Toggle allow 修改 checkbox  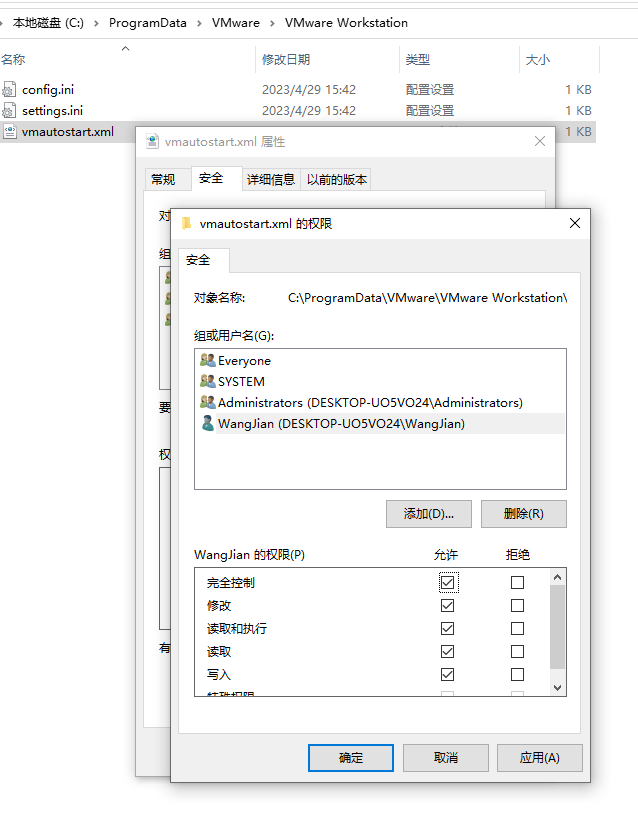[447, 605]
